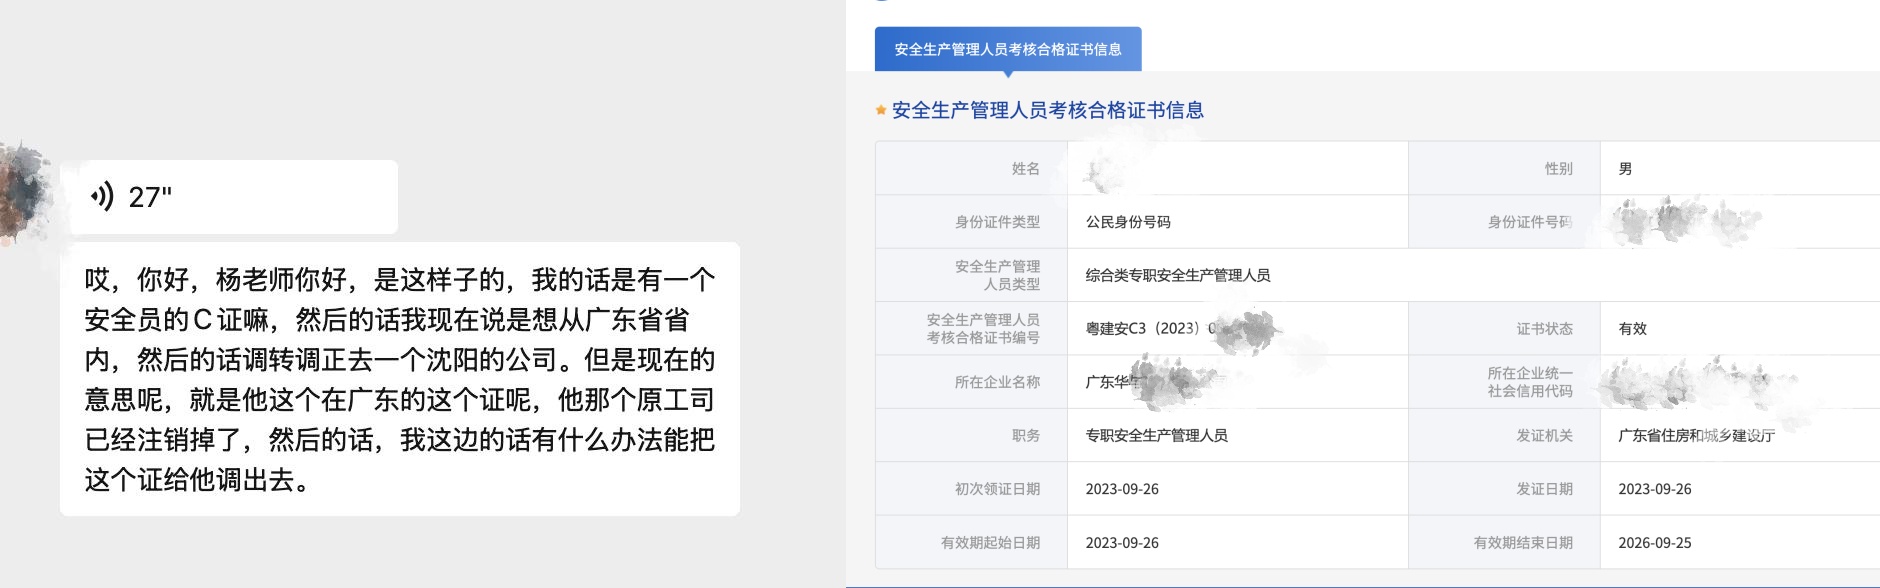The image size is (1880, 588).
Task: Click the 综合类专职安全生产管理人员 personnel type value
Action: click(1177, 275)
